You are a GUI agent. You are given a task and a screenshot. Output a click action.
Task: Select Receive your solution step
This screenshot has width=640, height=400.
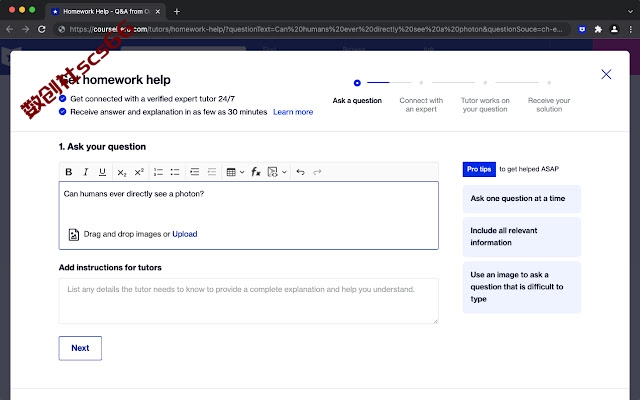[549, 104]
